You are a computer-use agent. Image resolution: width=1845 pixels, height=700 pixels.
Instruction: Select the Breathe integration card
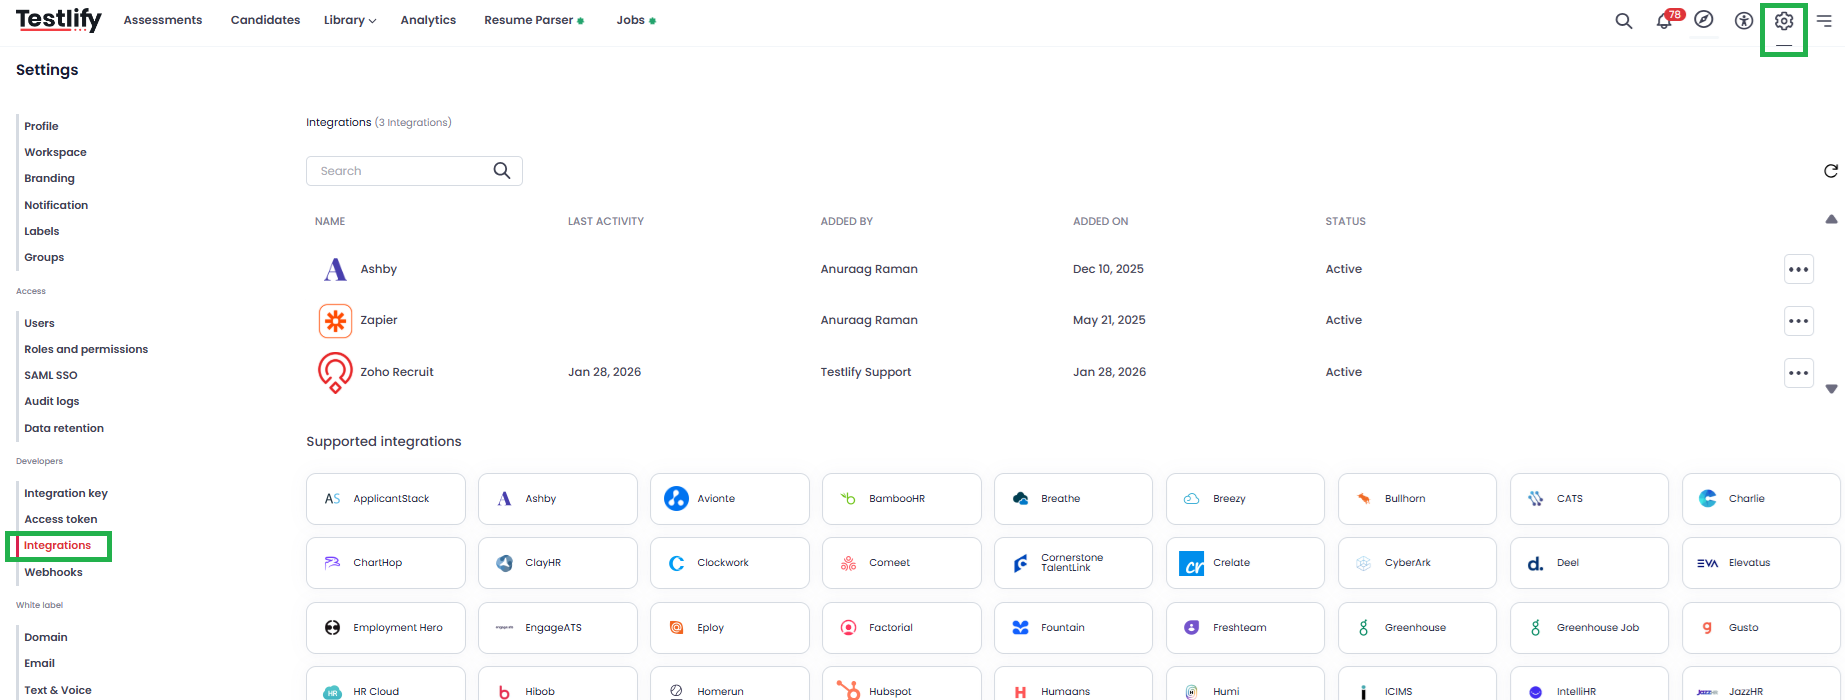[1074, 499]
